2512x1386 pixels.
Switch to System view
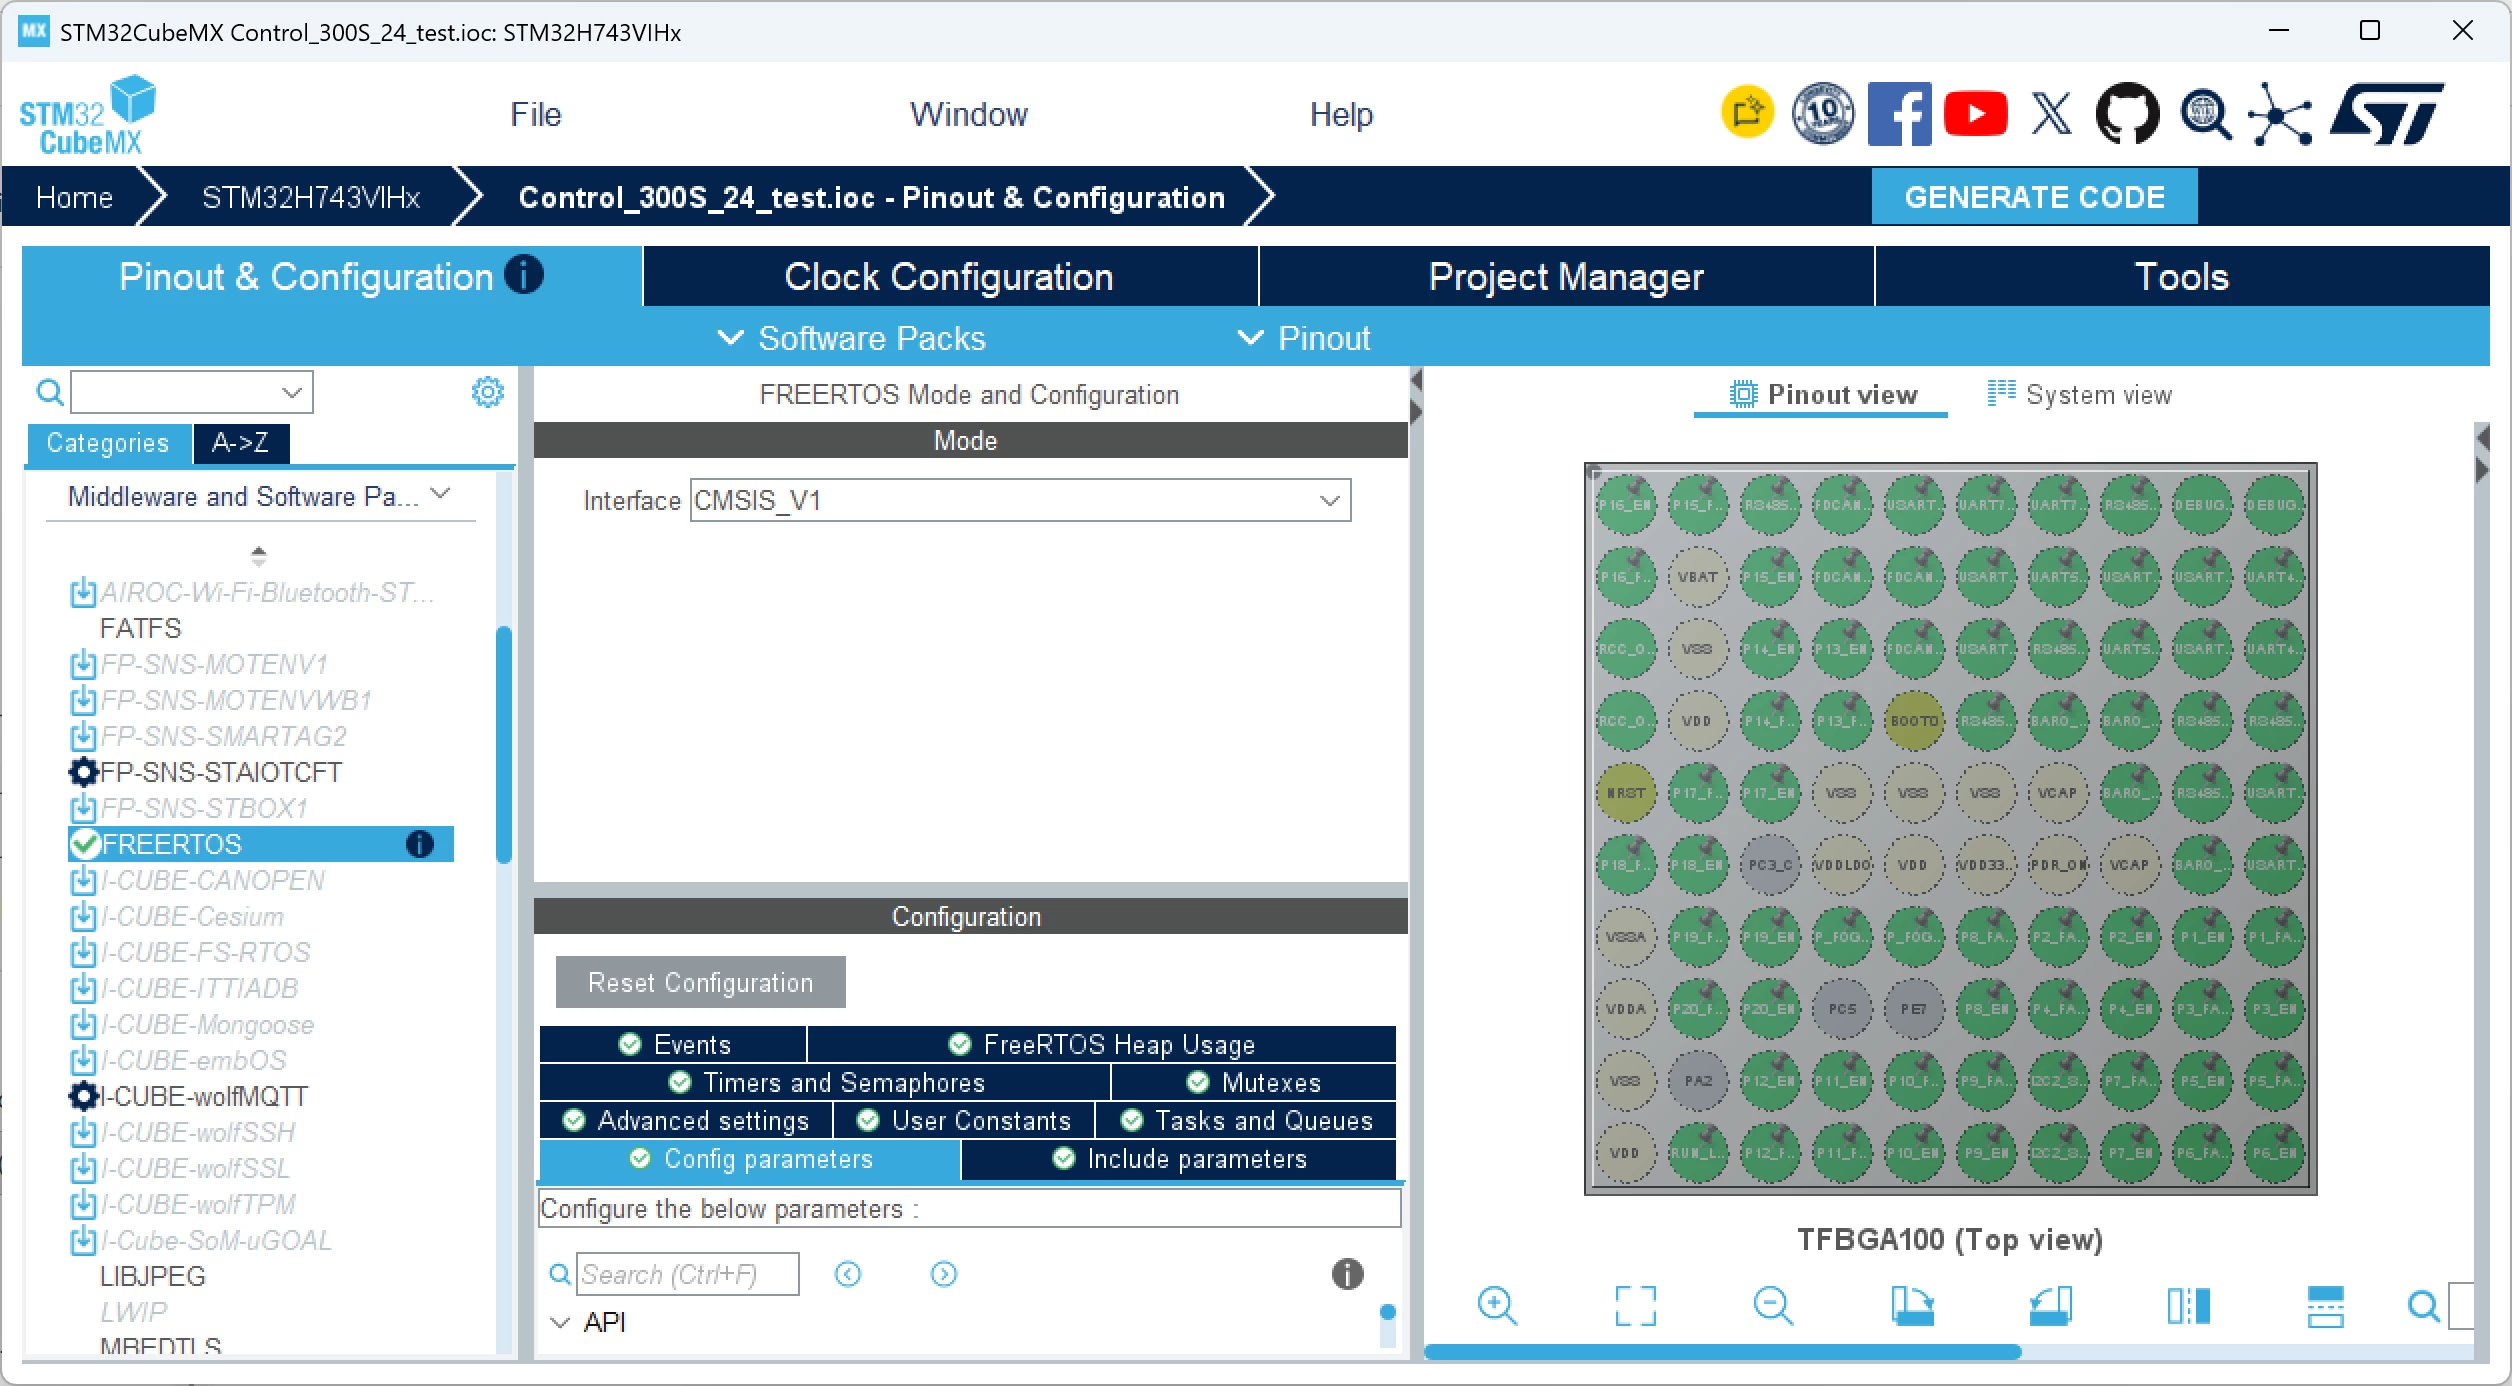(x=2080, y=395)
